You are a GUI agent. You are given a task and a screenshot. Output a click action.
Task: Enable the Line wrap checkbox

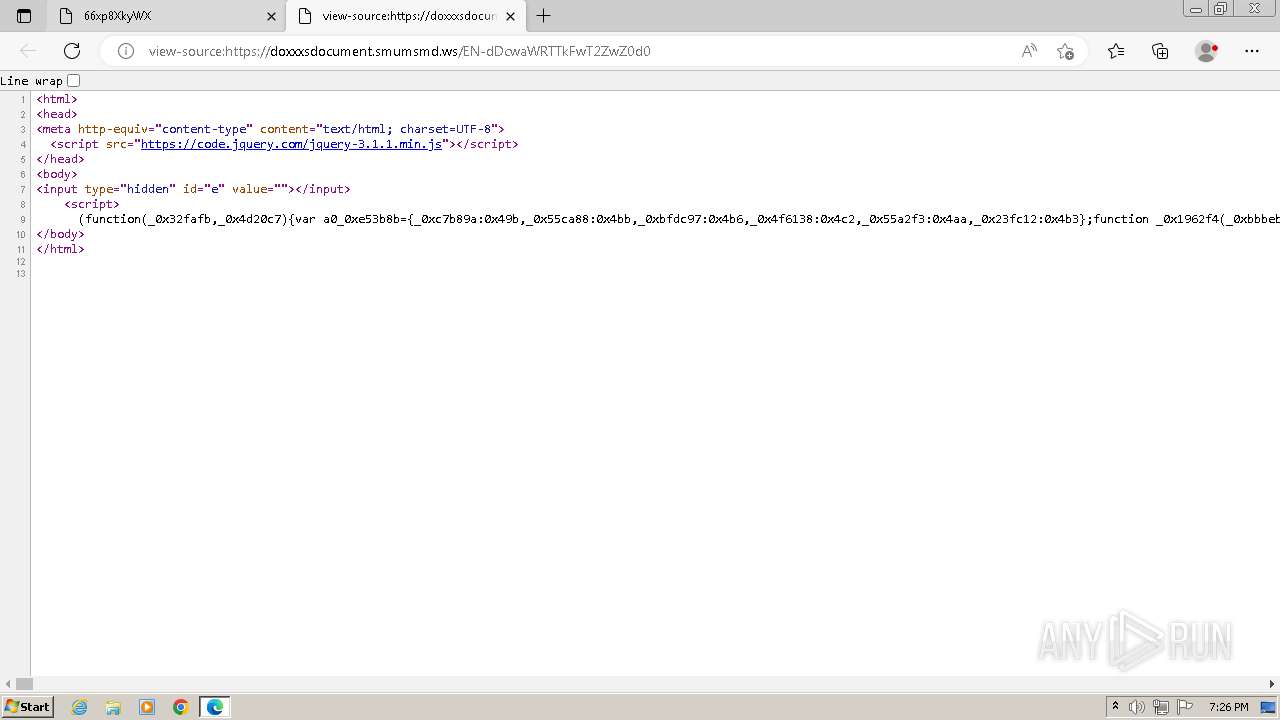[73, 81]
